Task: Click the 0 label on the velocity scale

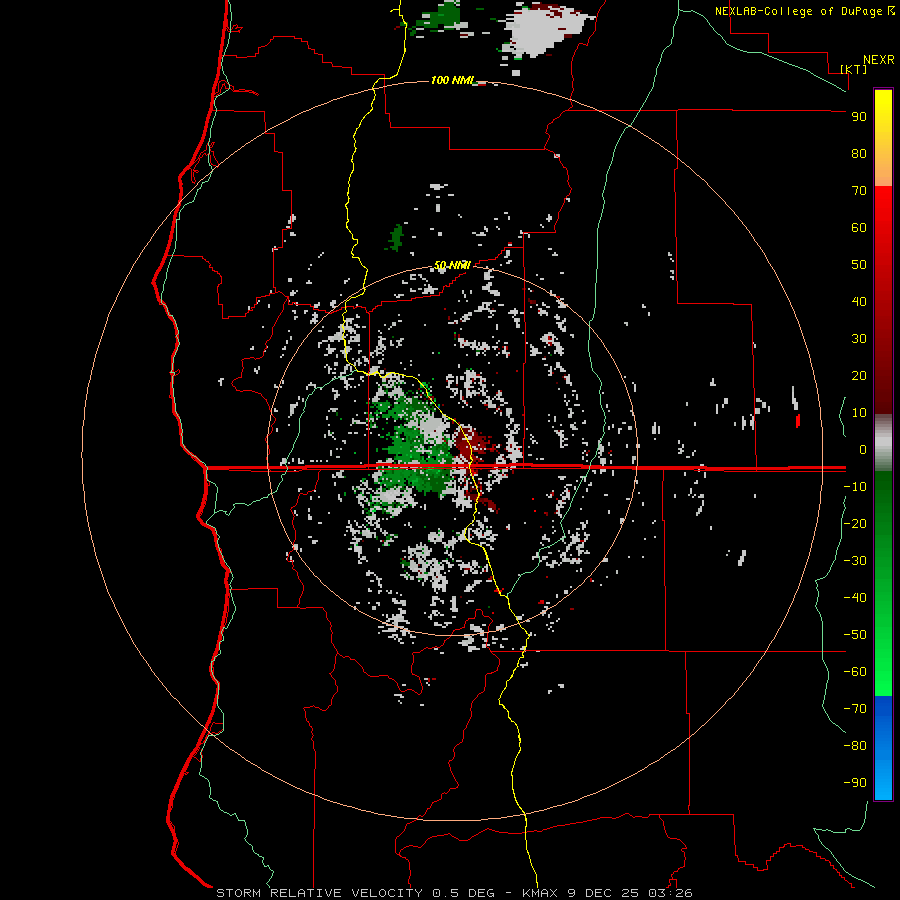Action: click(863, 449)
